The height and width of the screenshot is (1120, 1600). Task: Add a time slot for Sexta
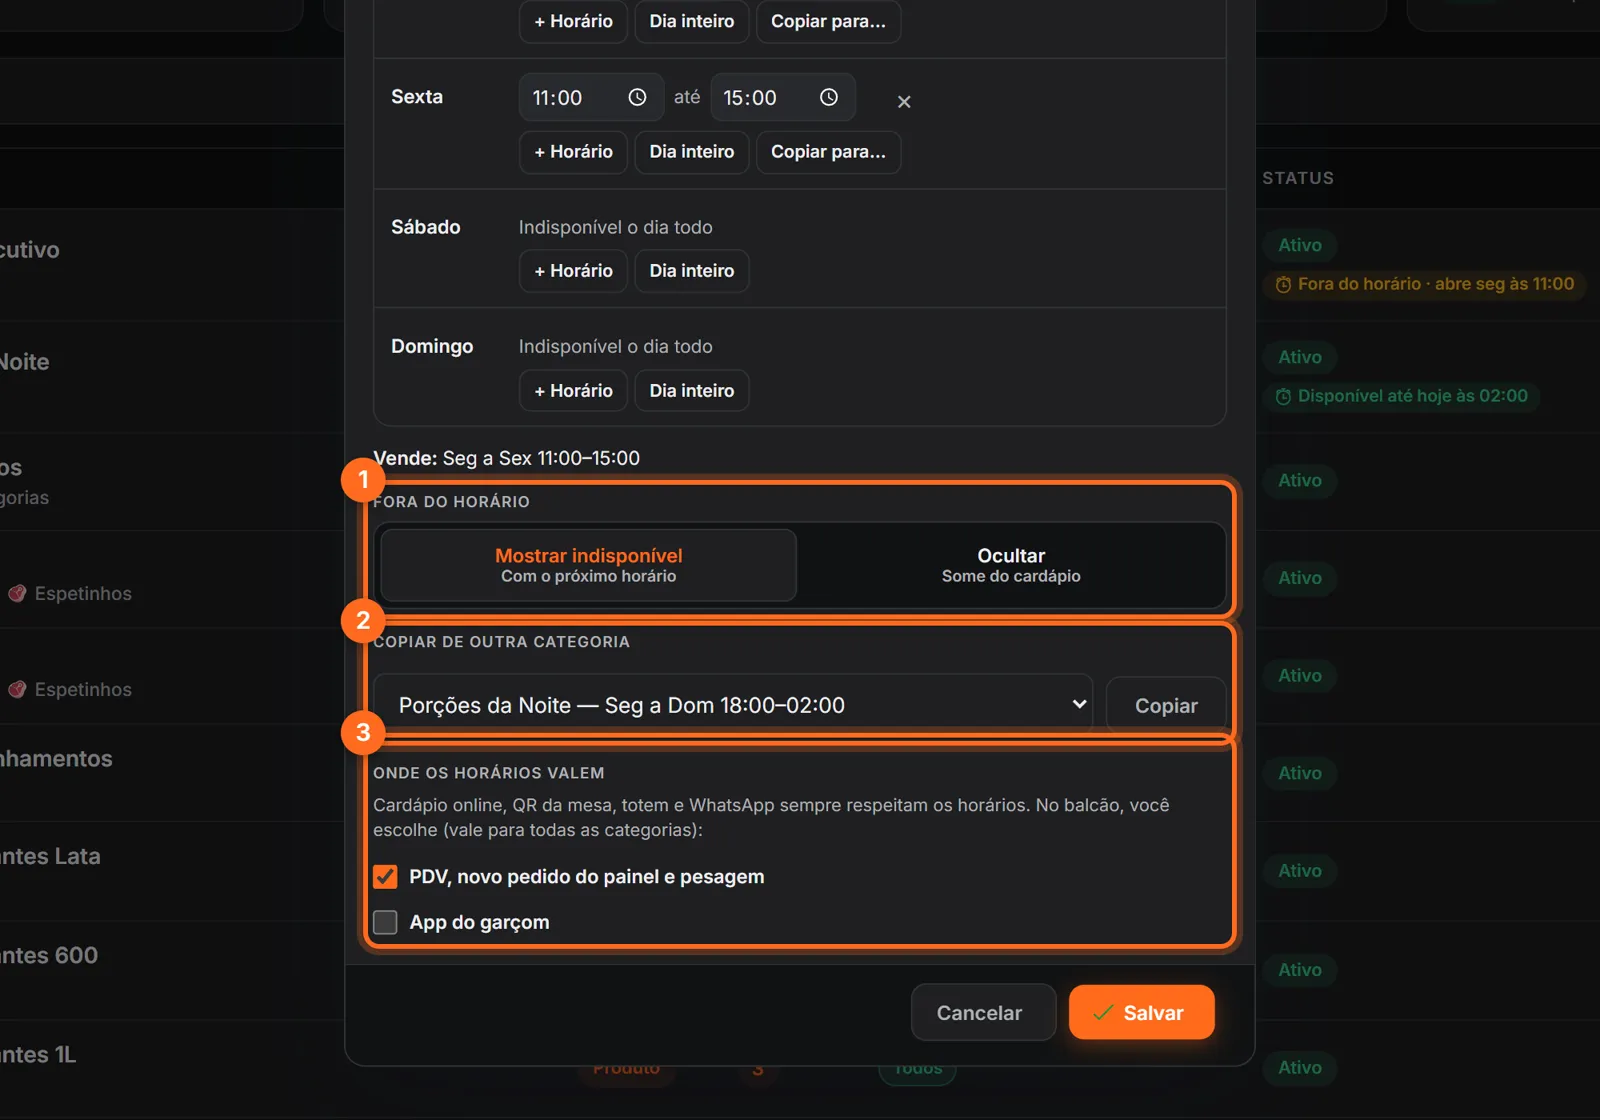pyautogui.click(x=573, y=152)
